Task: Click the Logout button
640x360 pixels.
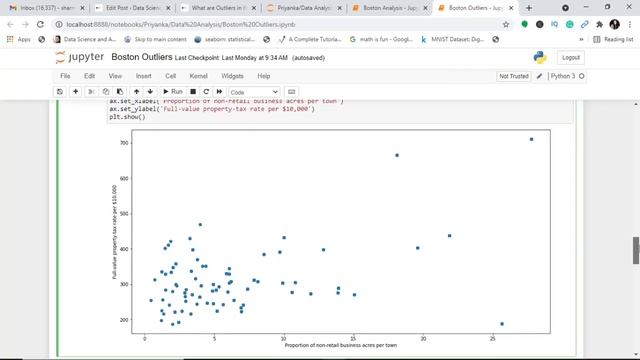Action: pyautogui.click(x=571, y=58)
